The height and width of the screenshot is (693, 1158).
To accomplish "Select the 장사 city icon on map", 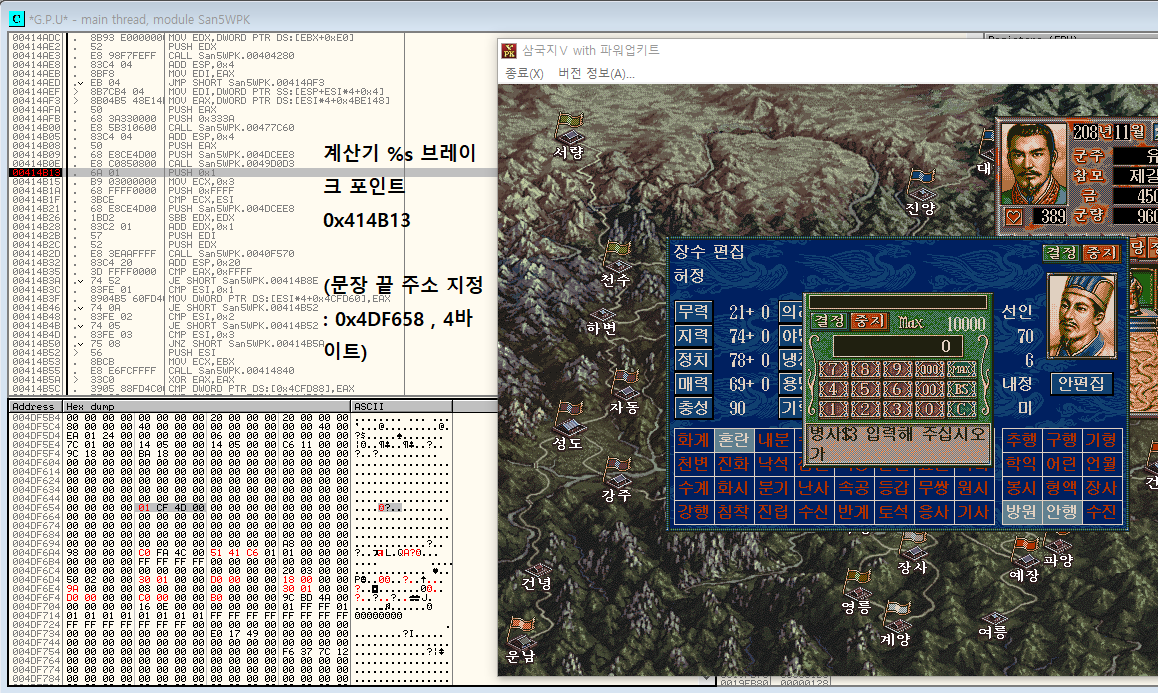I will [x=914, y=553].
